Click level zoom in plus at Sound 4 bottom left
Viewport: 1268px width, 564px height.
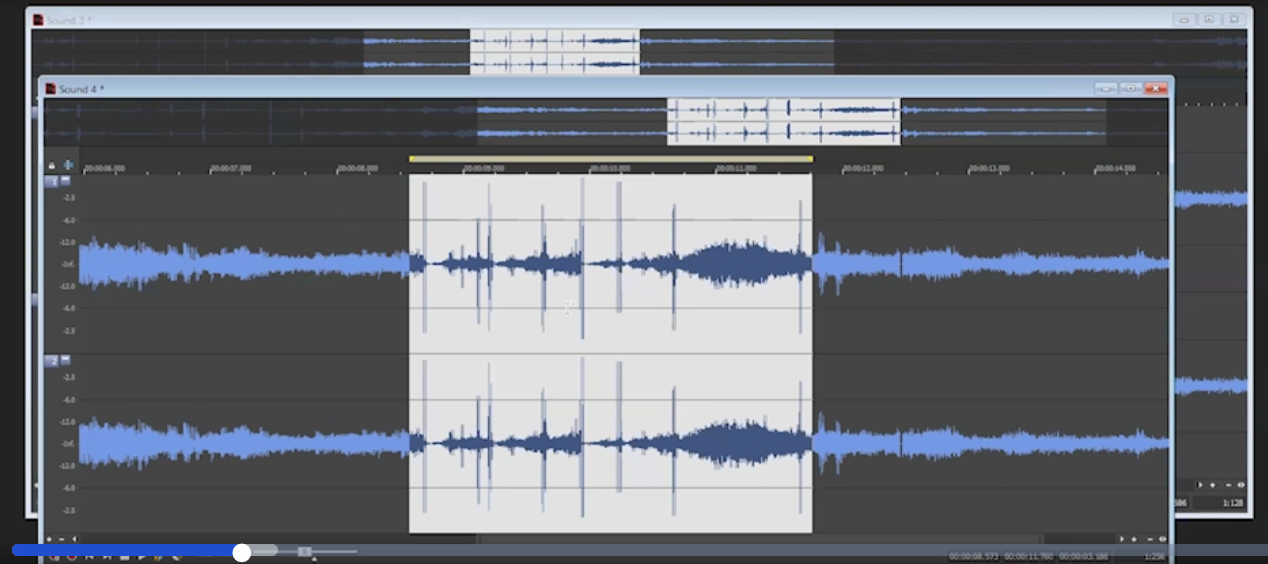49,539
